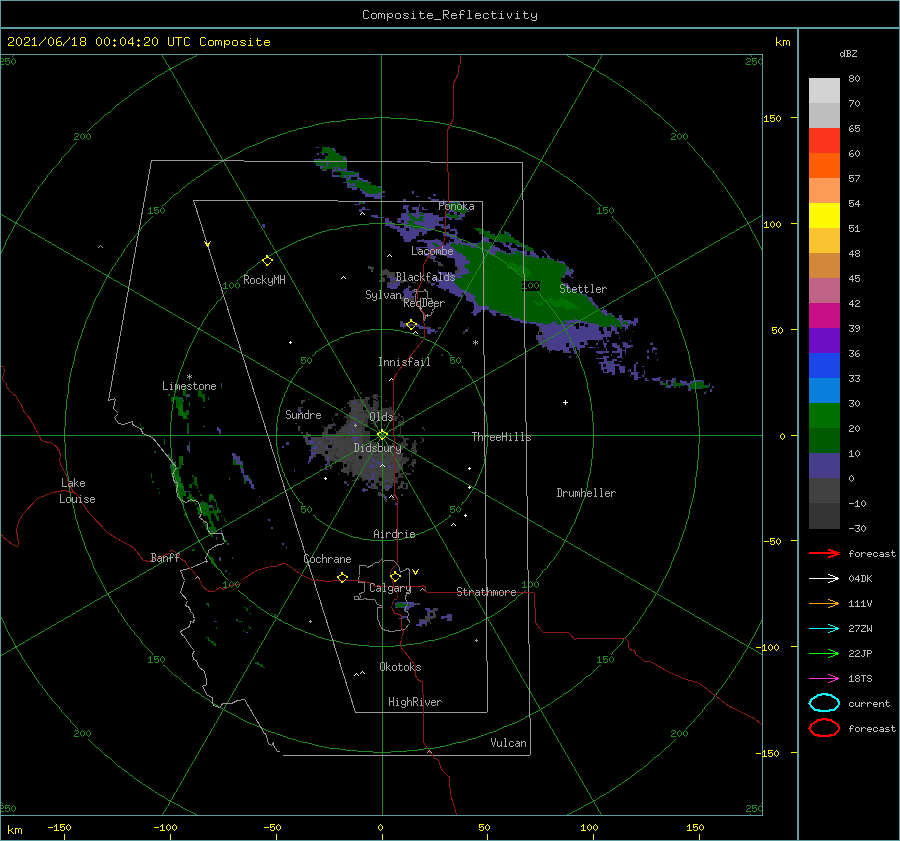Click the Banff label
The image size is (900, 841).
(x=165, y=557)
